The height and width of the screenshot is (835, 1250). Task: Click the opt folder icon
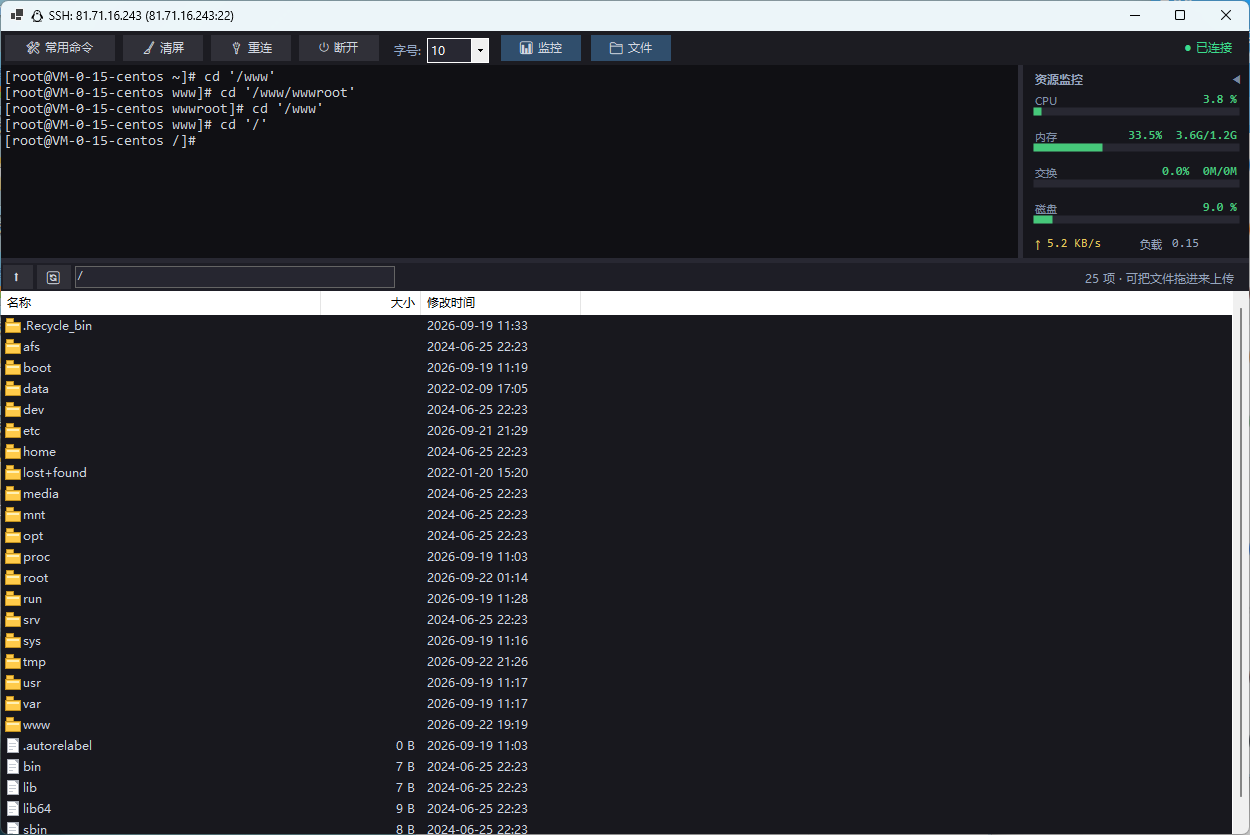click(13, 536)
